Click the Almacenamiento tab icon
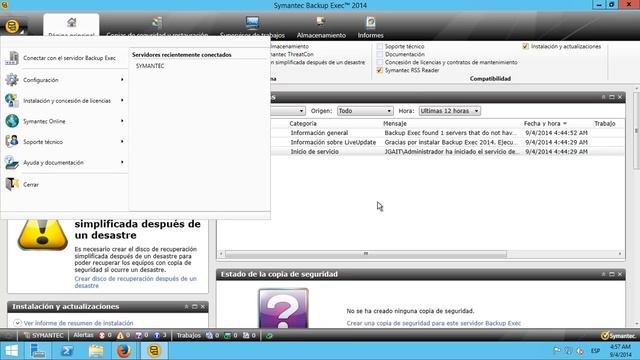This screenshot has width=640, height=360. [x=321, y=21]
